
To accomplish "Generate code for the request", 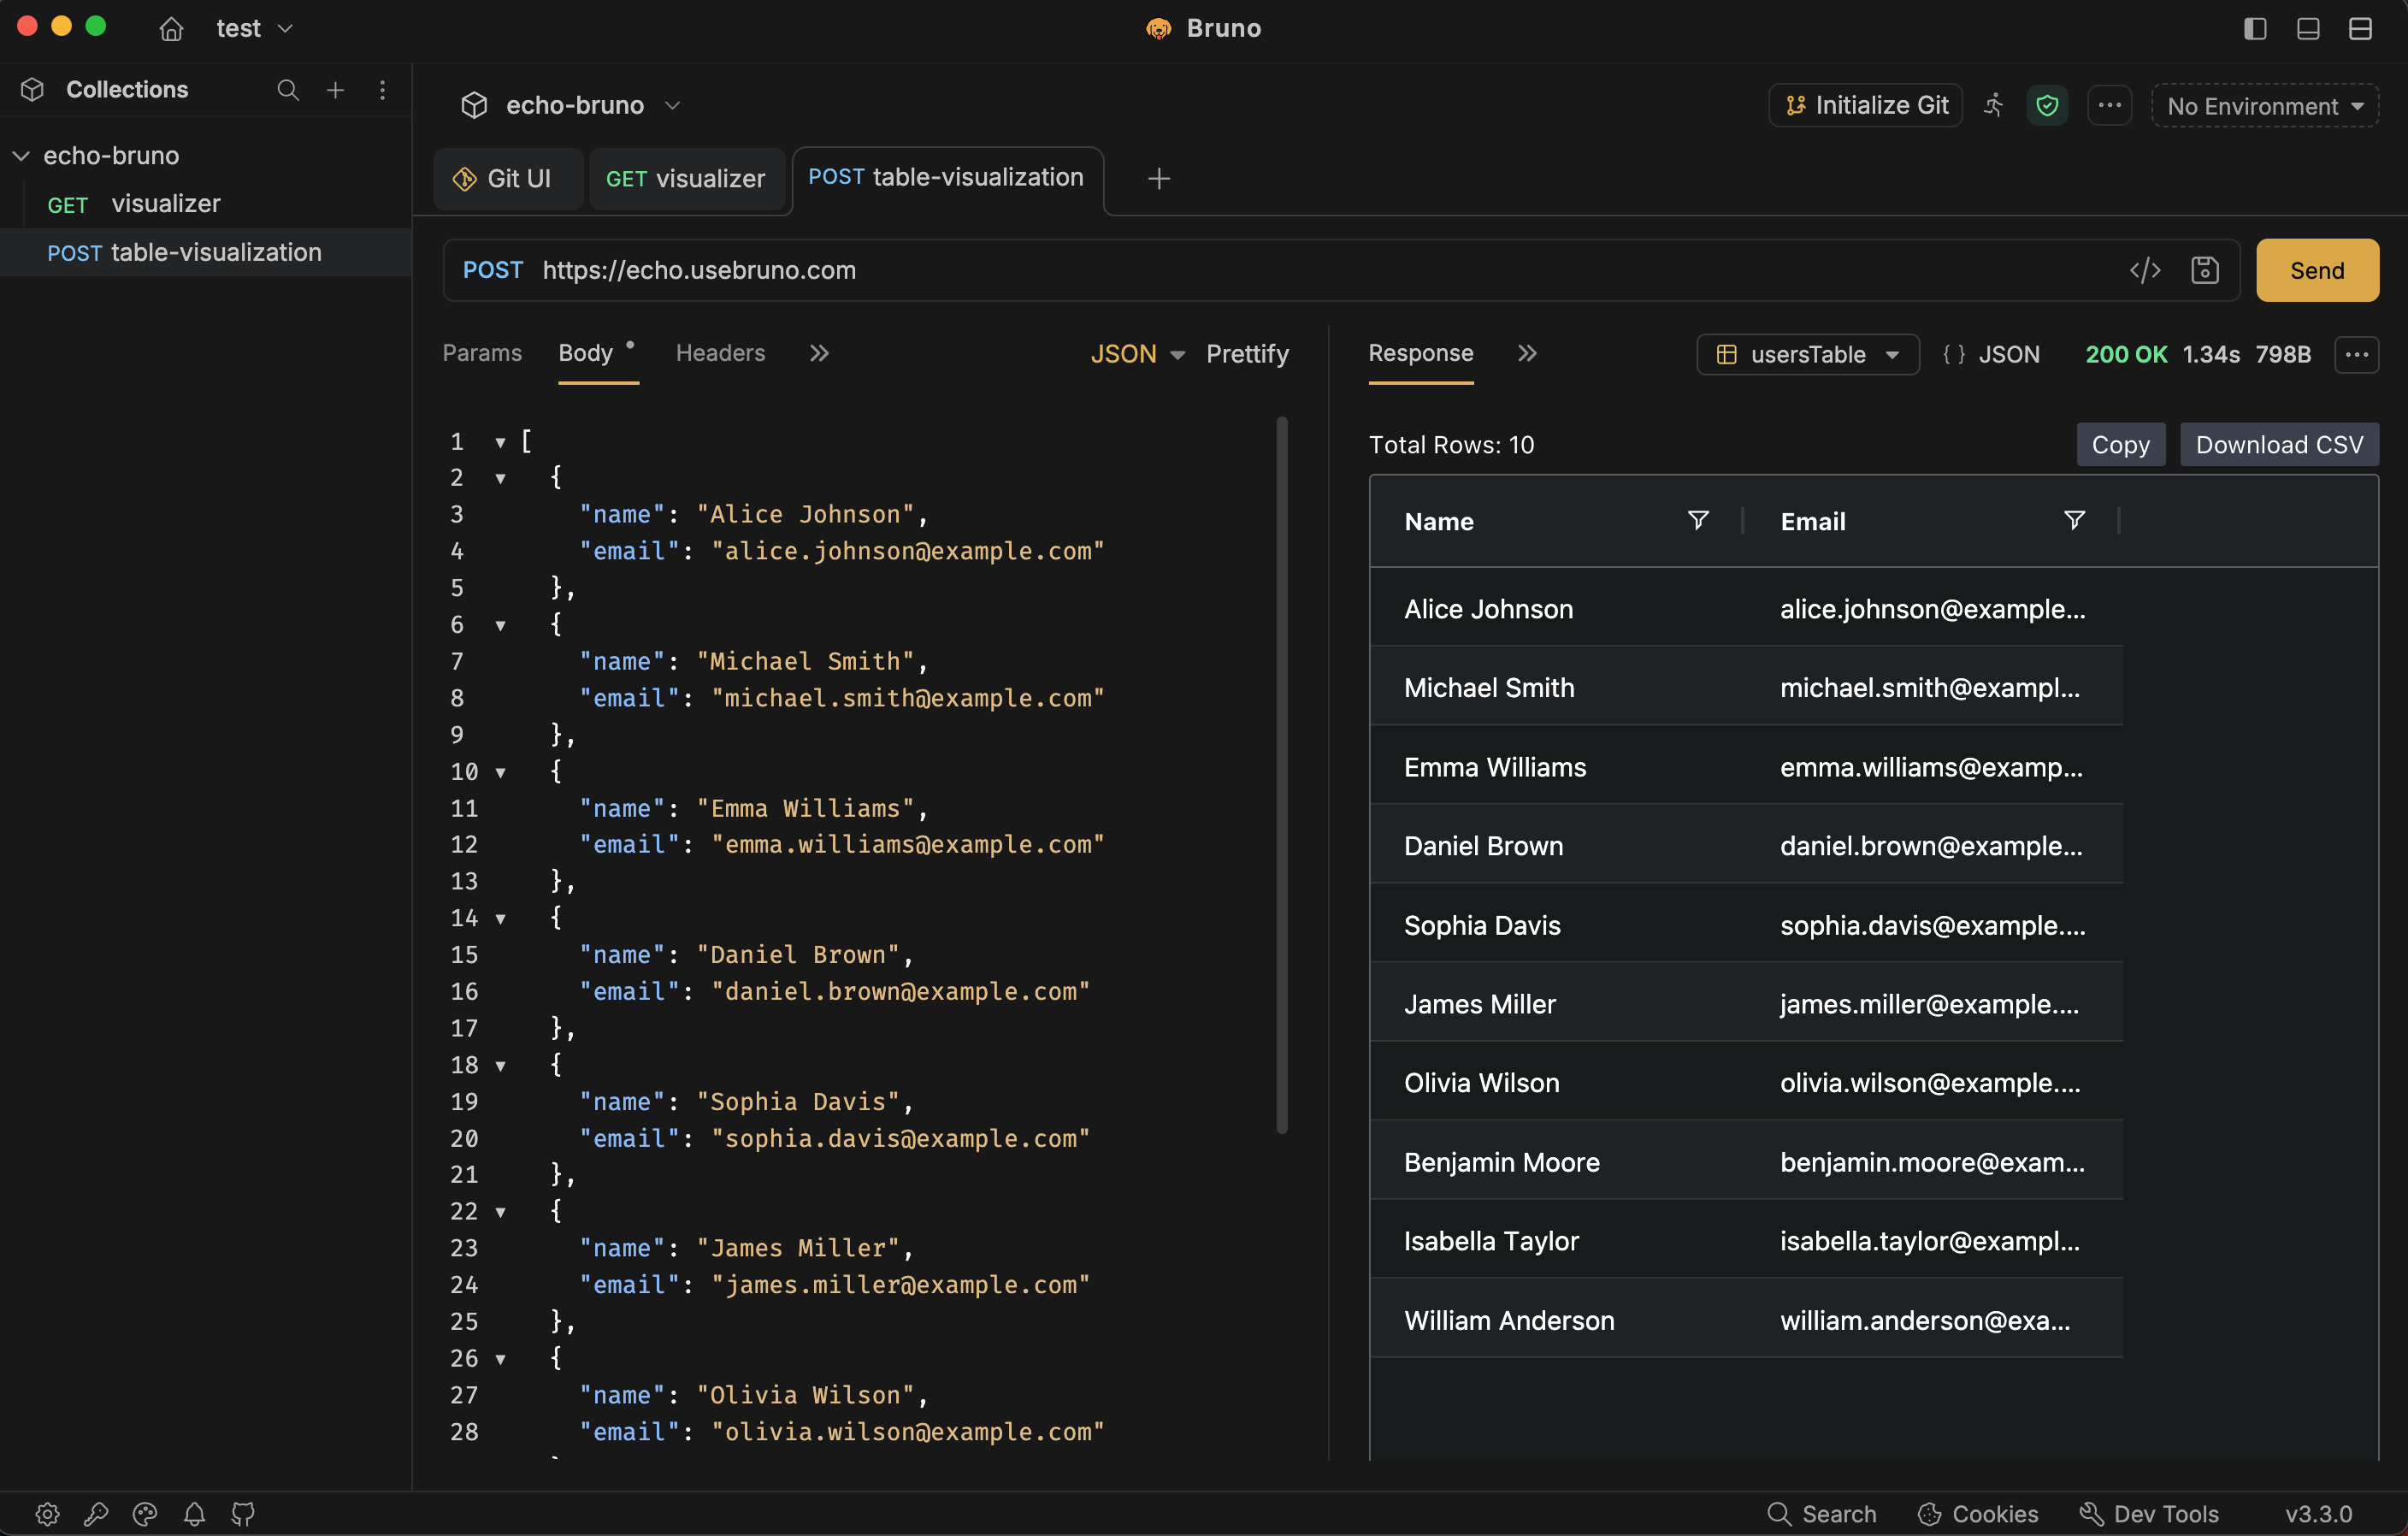I will pos(2145,270).
